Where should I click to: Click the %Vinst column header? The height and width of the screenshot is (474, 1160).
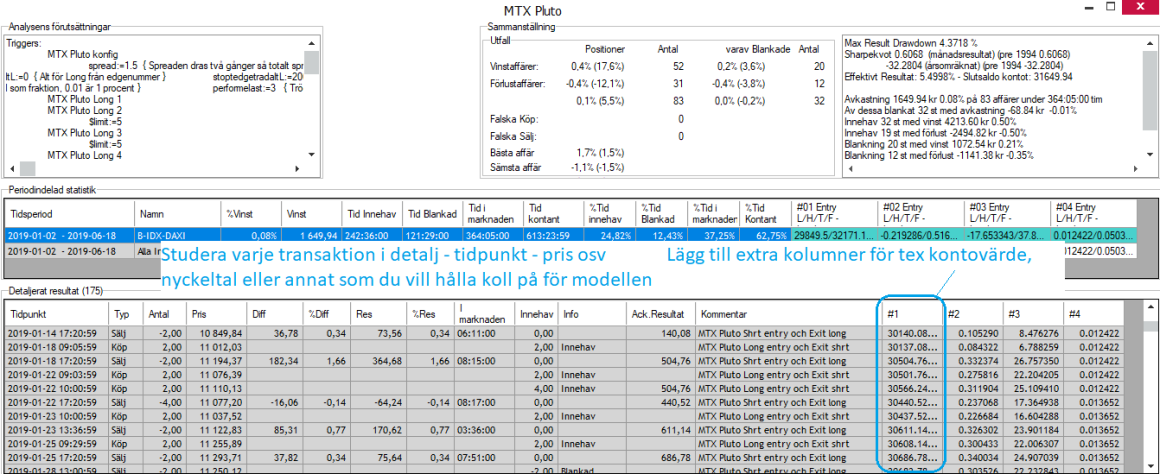(250, 213)
